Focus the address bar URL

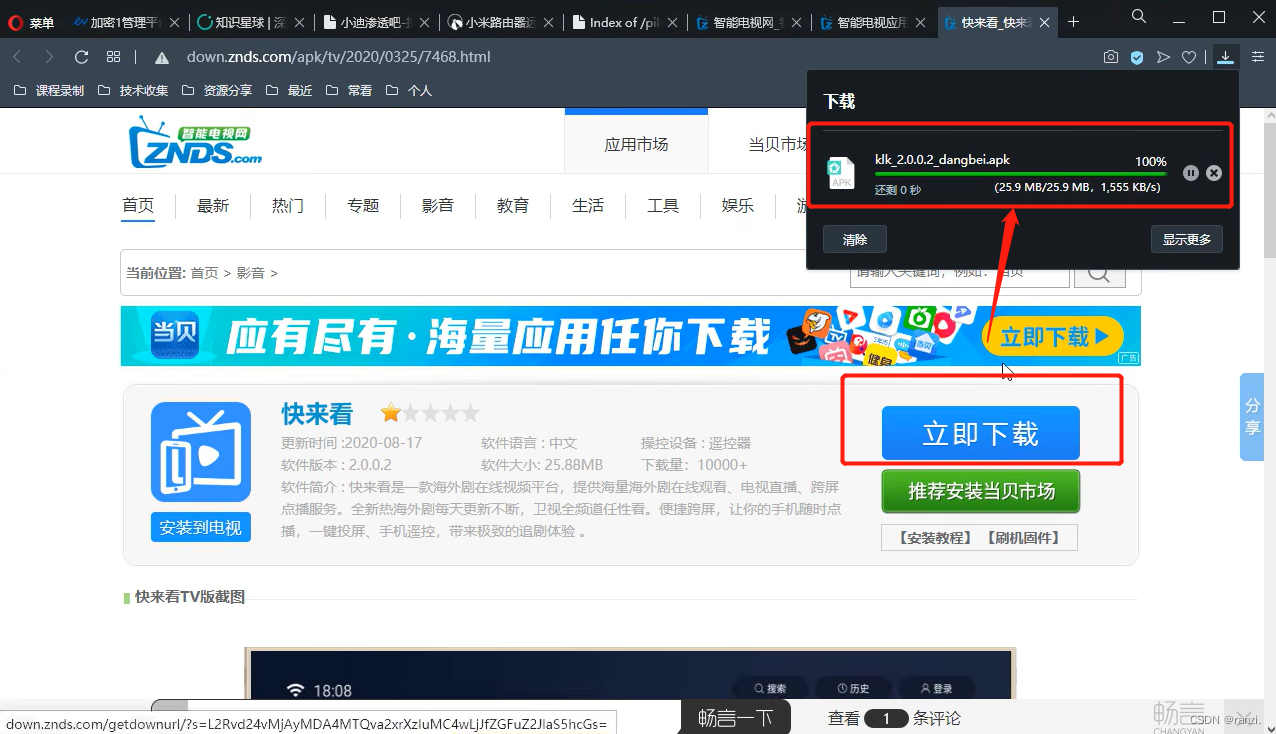click(x=339, y=57)
